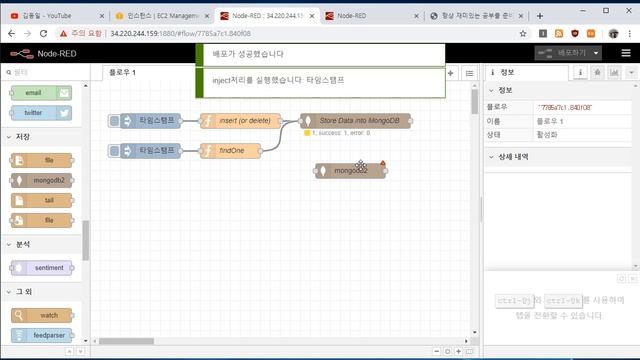Switch to the second Node-RED browser tab
Viewport: 640px width, 360px height.
click(371, 16)
